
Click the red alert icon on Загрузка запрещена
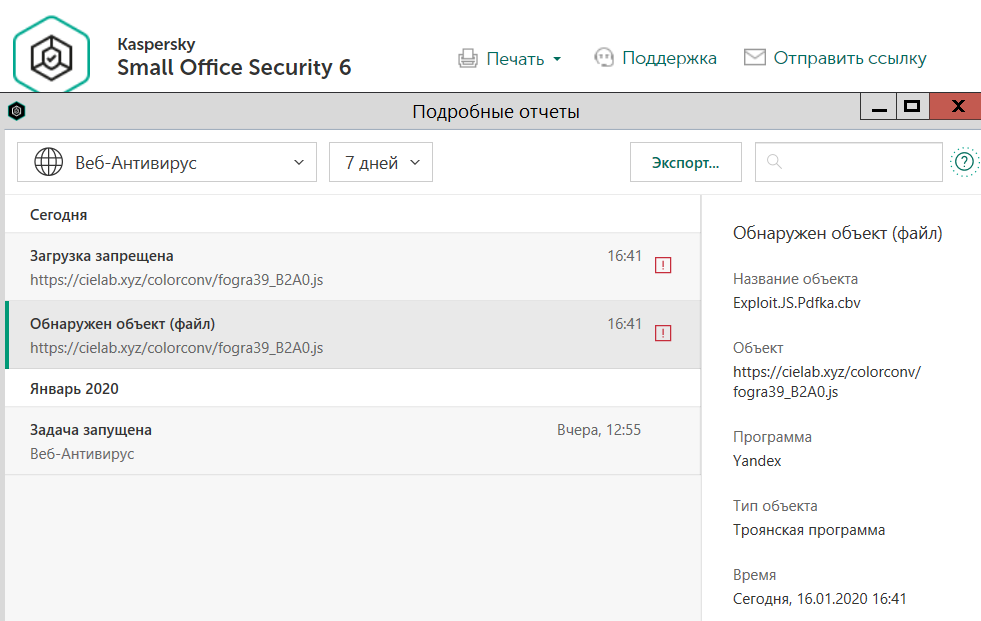(x=663, y=265)
